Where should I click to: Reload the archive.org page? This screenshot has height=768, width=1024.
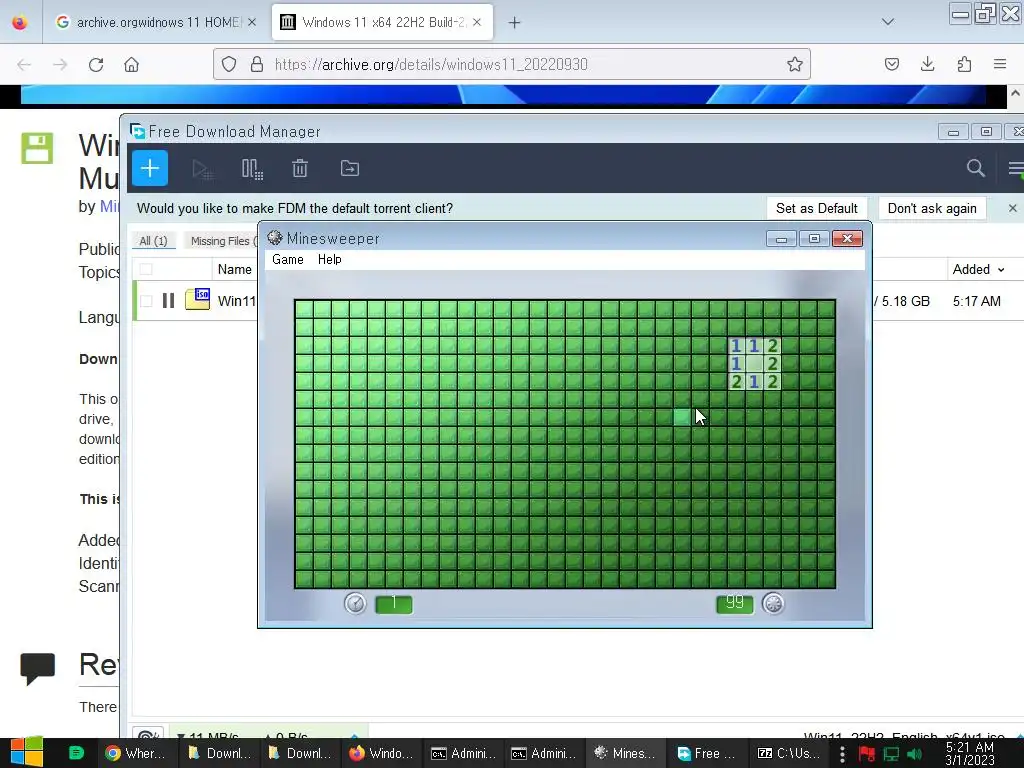[96, 65]
